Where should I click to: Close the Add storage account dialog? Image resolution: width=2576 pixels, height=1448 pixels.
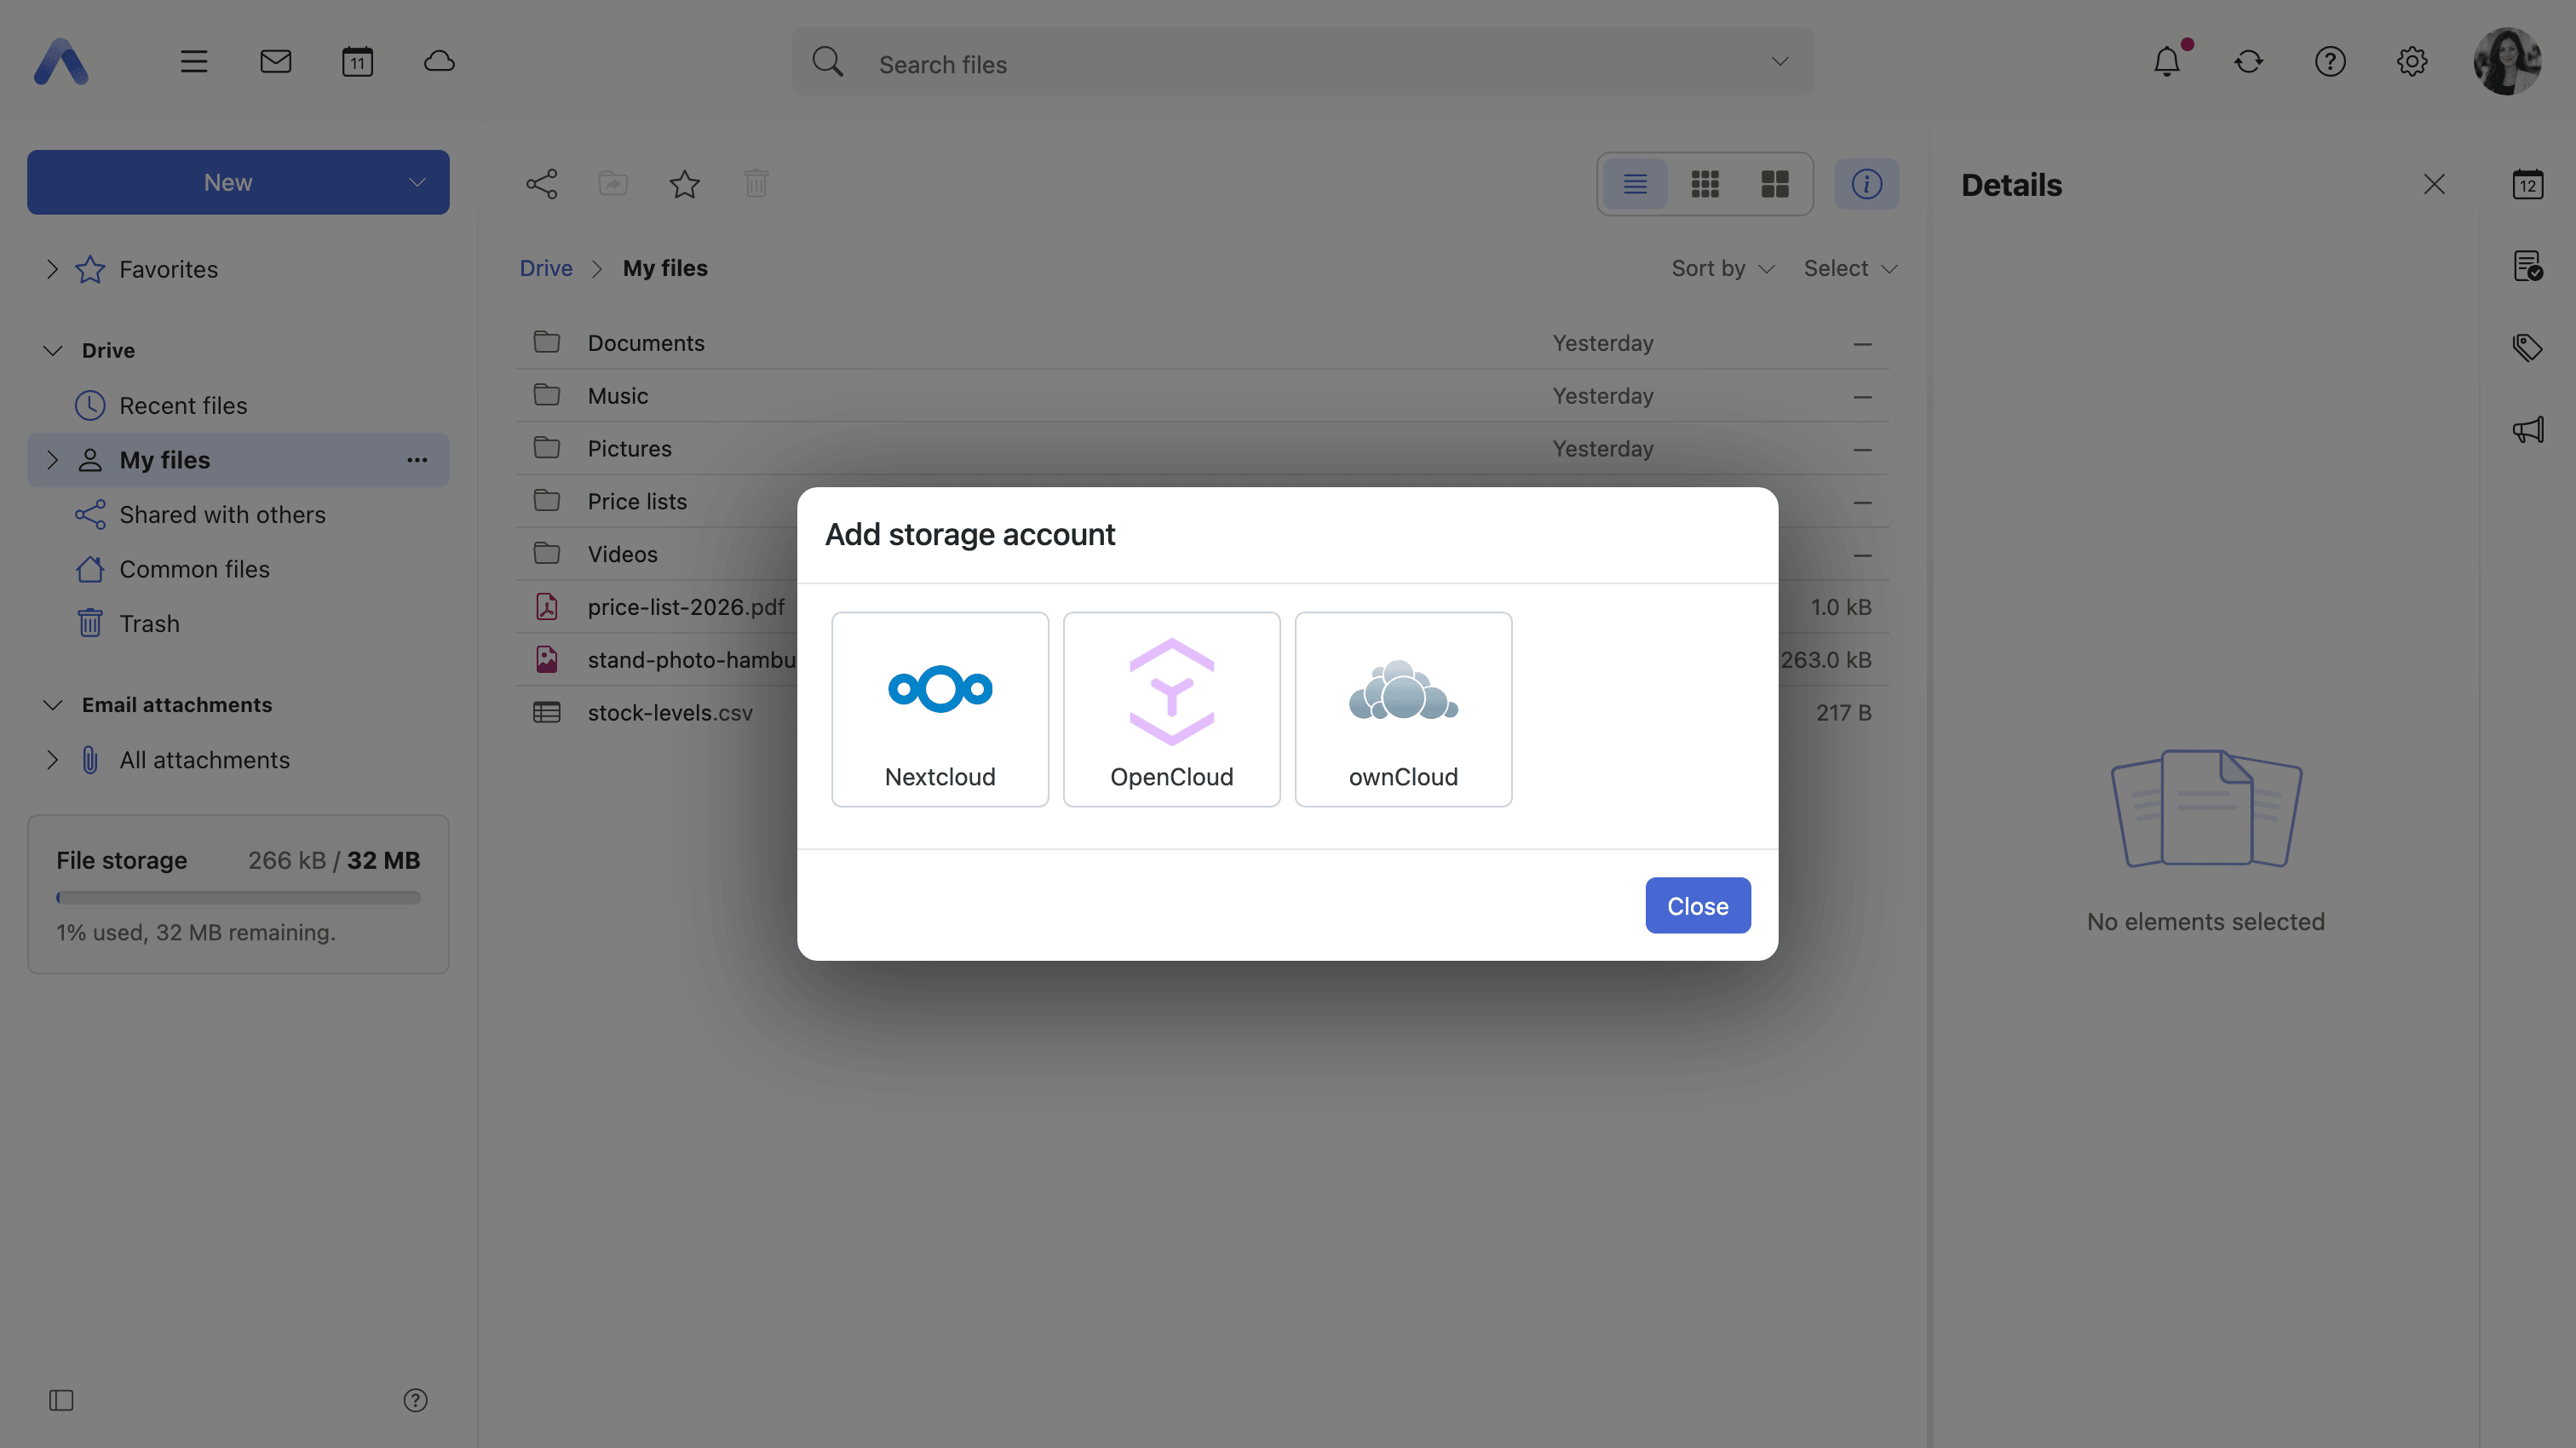1698,905
